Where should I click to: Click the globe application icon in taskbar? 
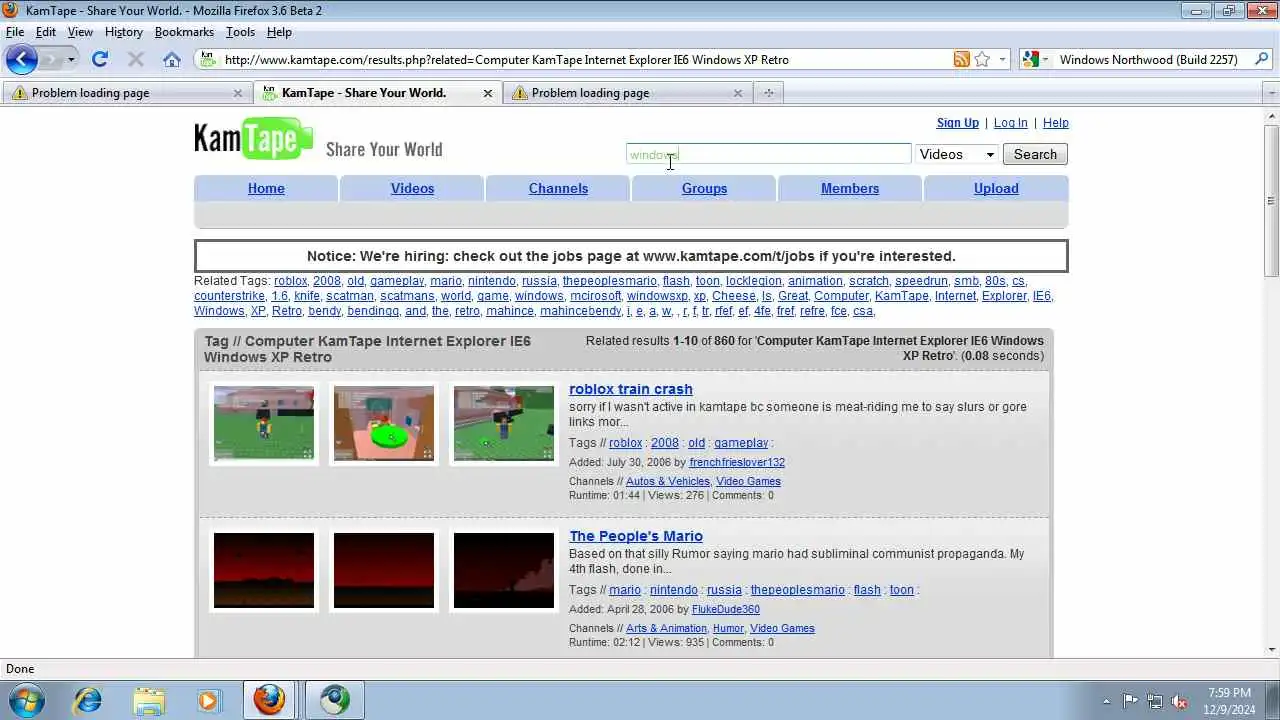pyautogui.click(x=334, y=700)
